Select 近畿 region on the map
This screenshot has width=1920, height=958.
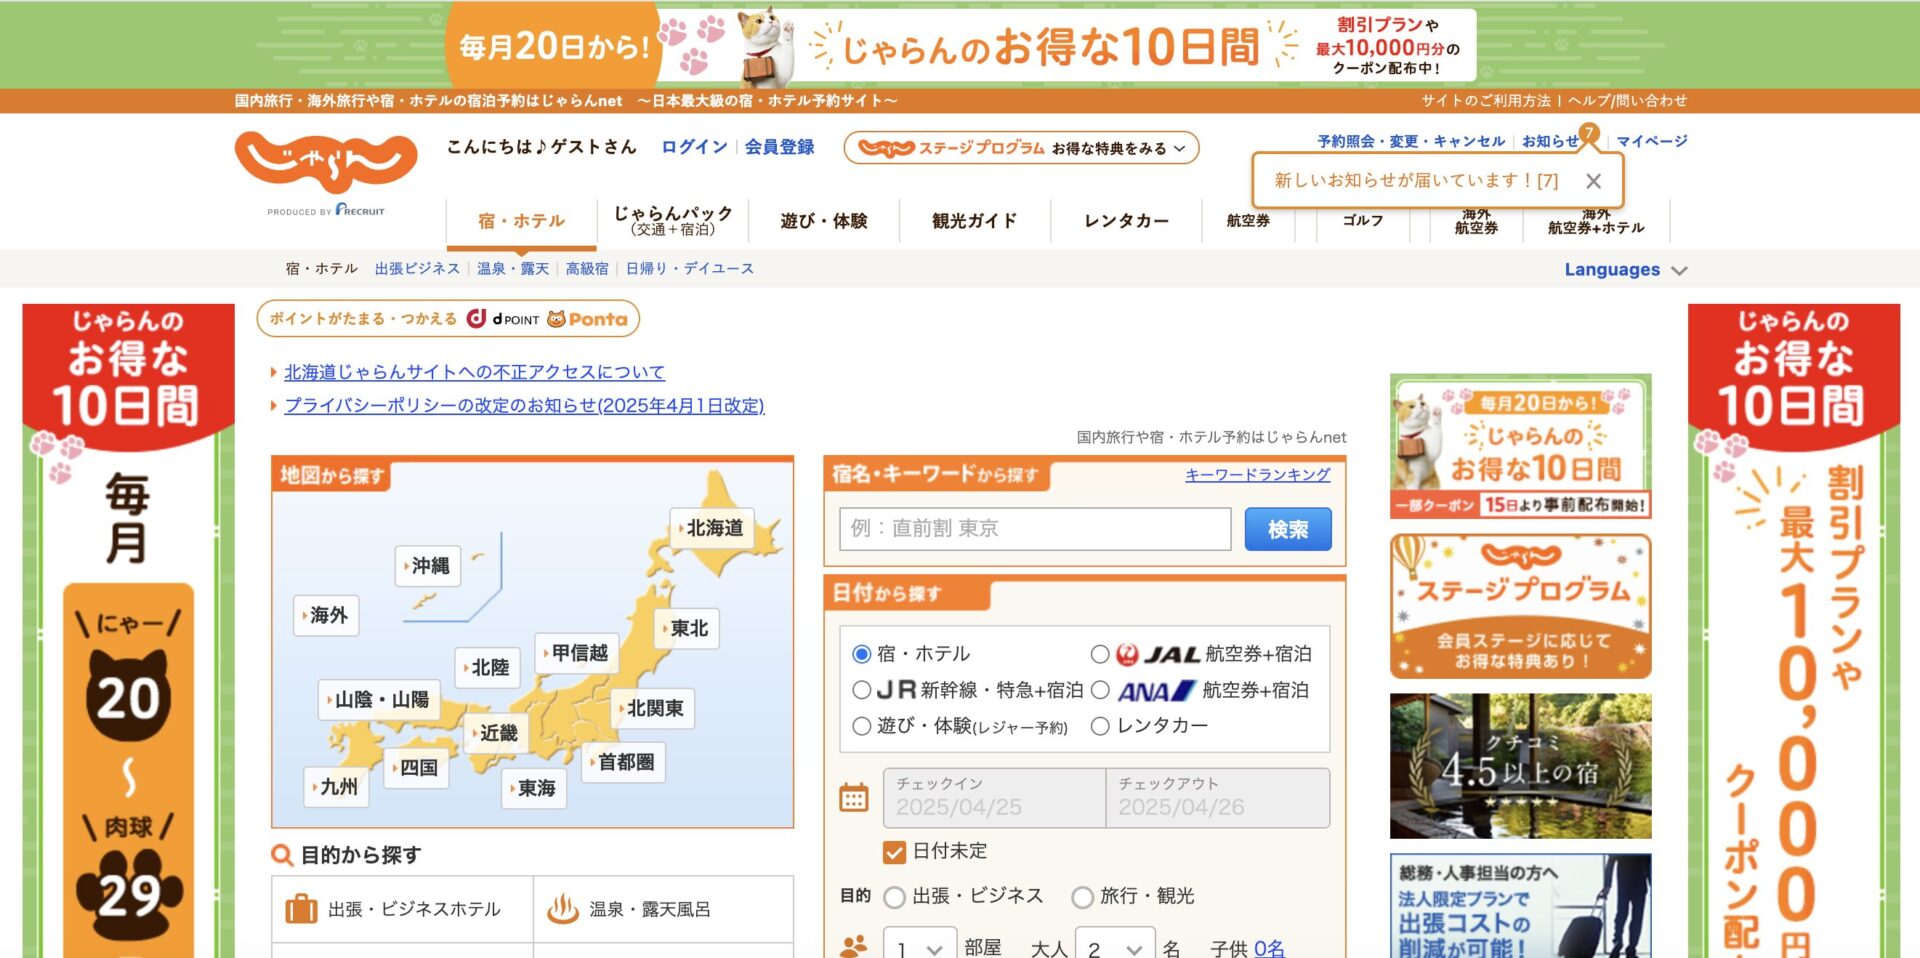click(496, 733)
